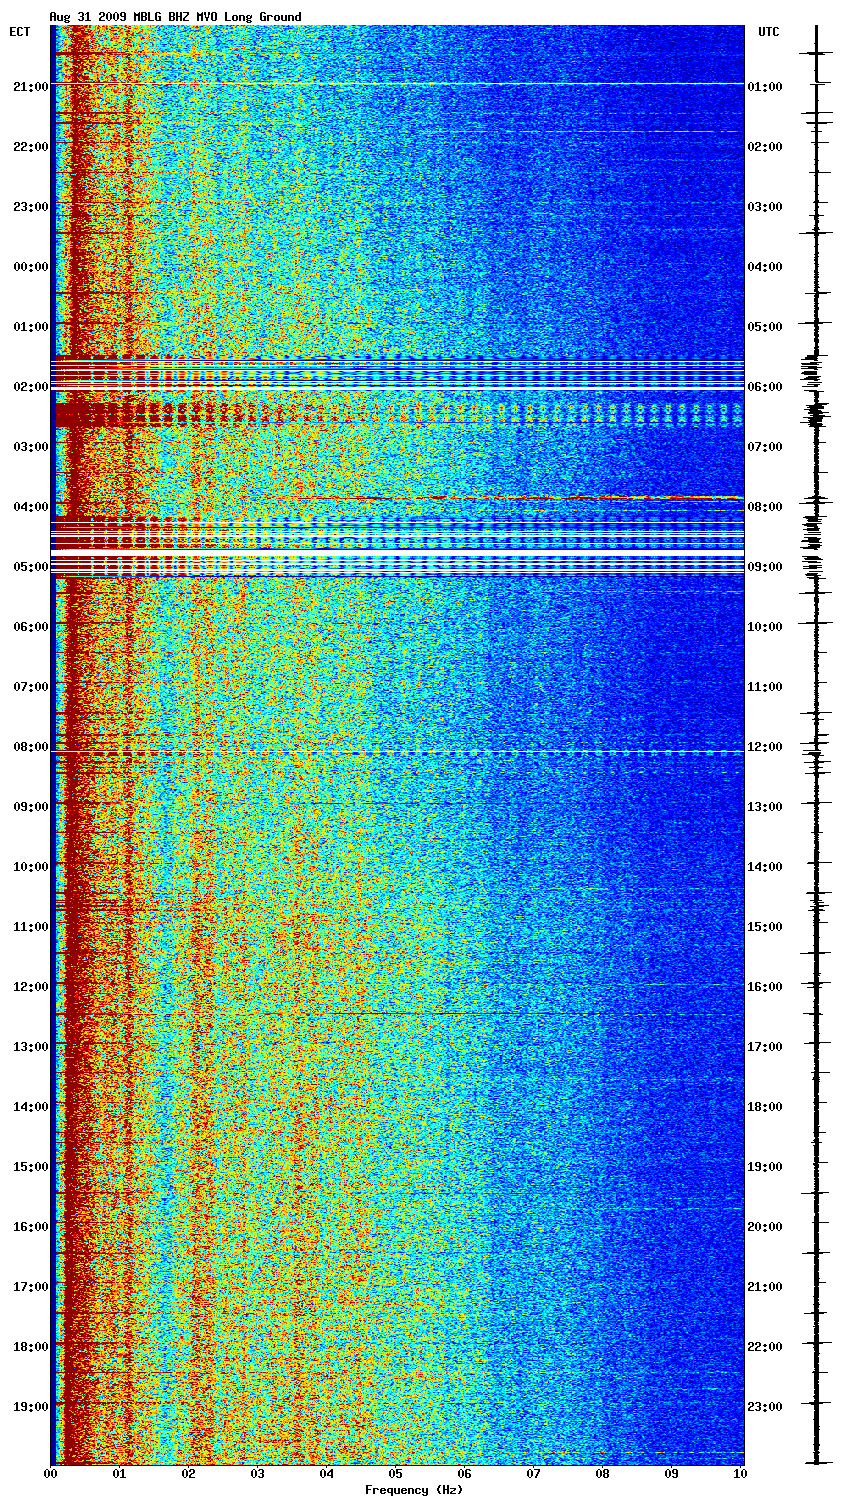This screenshot has width=852, height=1500.
Task: Select the 17:00 label on the UTC axis
Action: (x=764, y=1047)
